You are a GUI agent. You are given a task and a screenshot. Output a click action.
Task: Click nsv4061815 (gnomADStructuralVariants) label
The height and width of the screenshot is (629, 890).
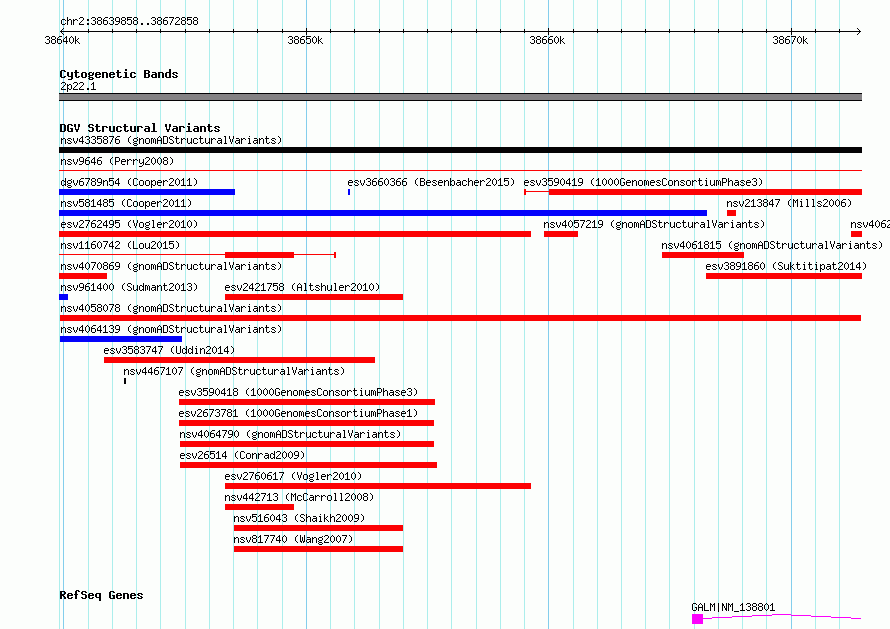[772, 245]
